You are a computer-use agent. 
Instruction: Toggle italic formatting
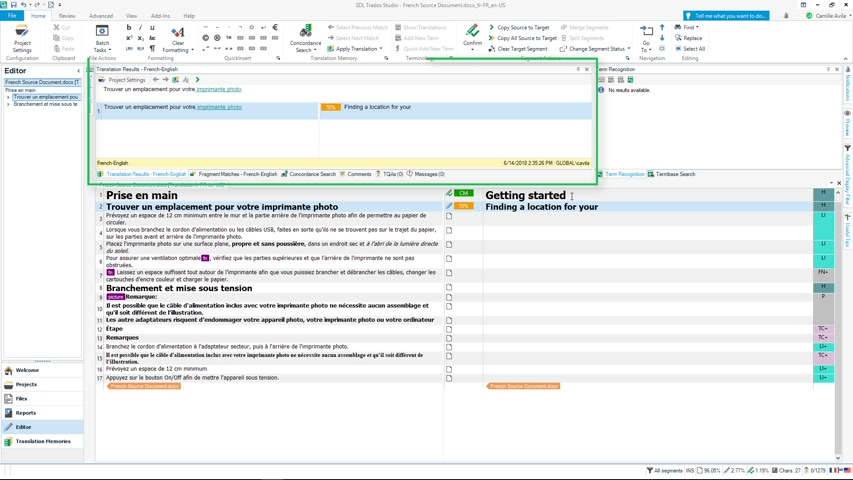coord(141,28)
